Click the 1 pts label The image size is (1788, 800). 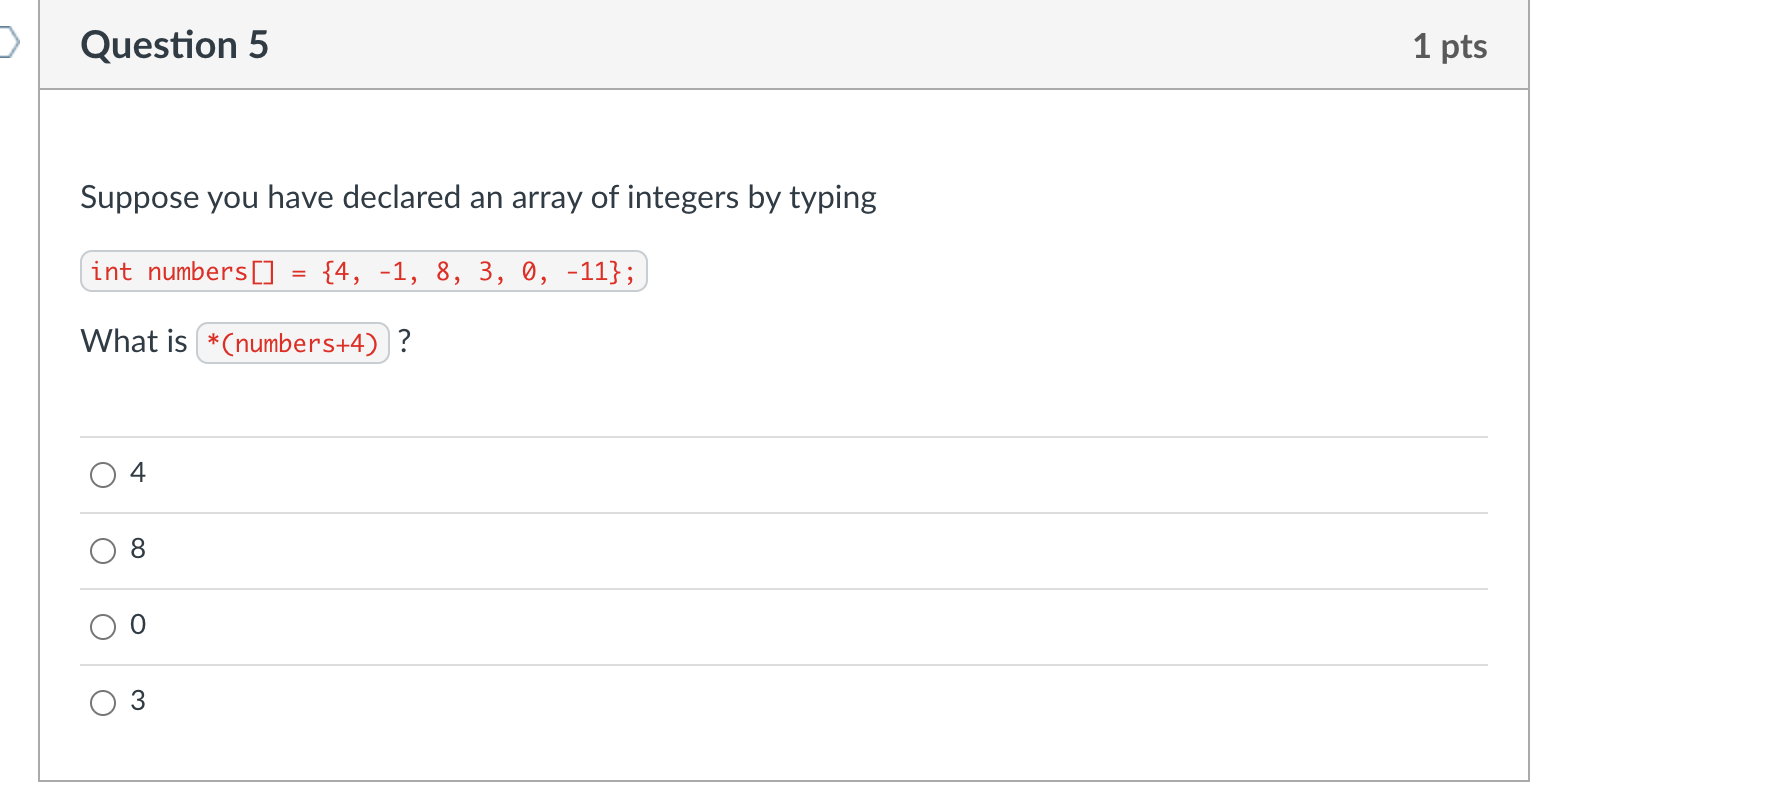[1450, 44]
